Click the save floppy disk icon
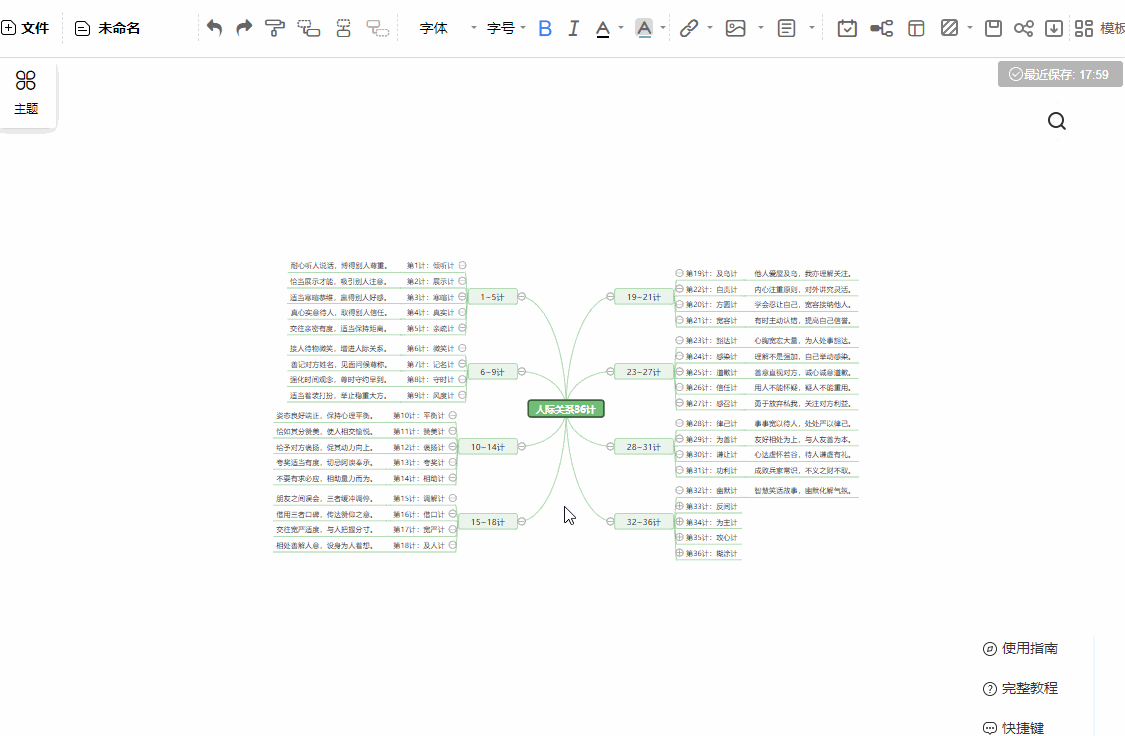This screenshot has height=736, width=1125. point(993,28)
